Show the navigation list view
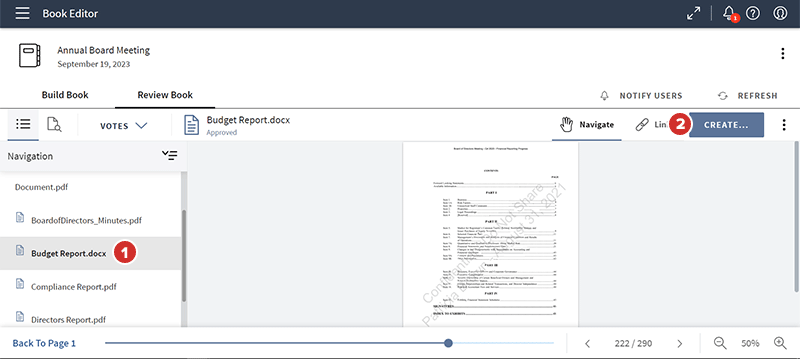 point(23,124)
